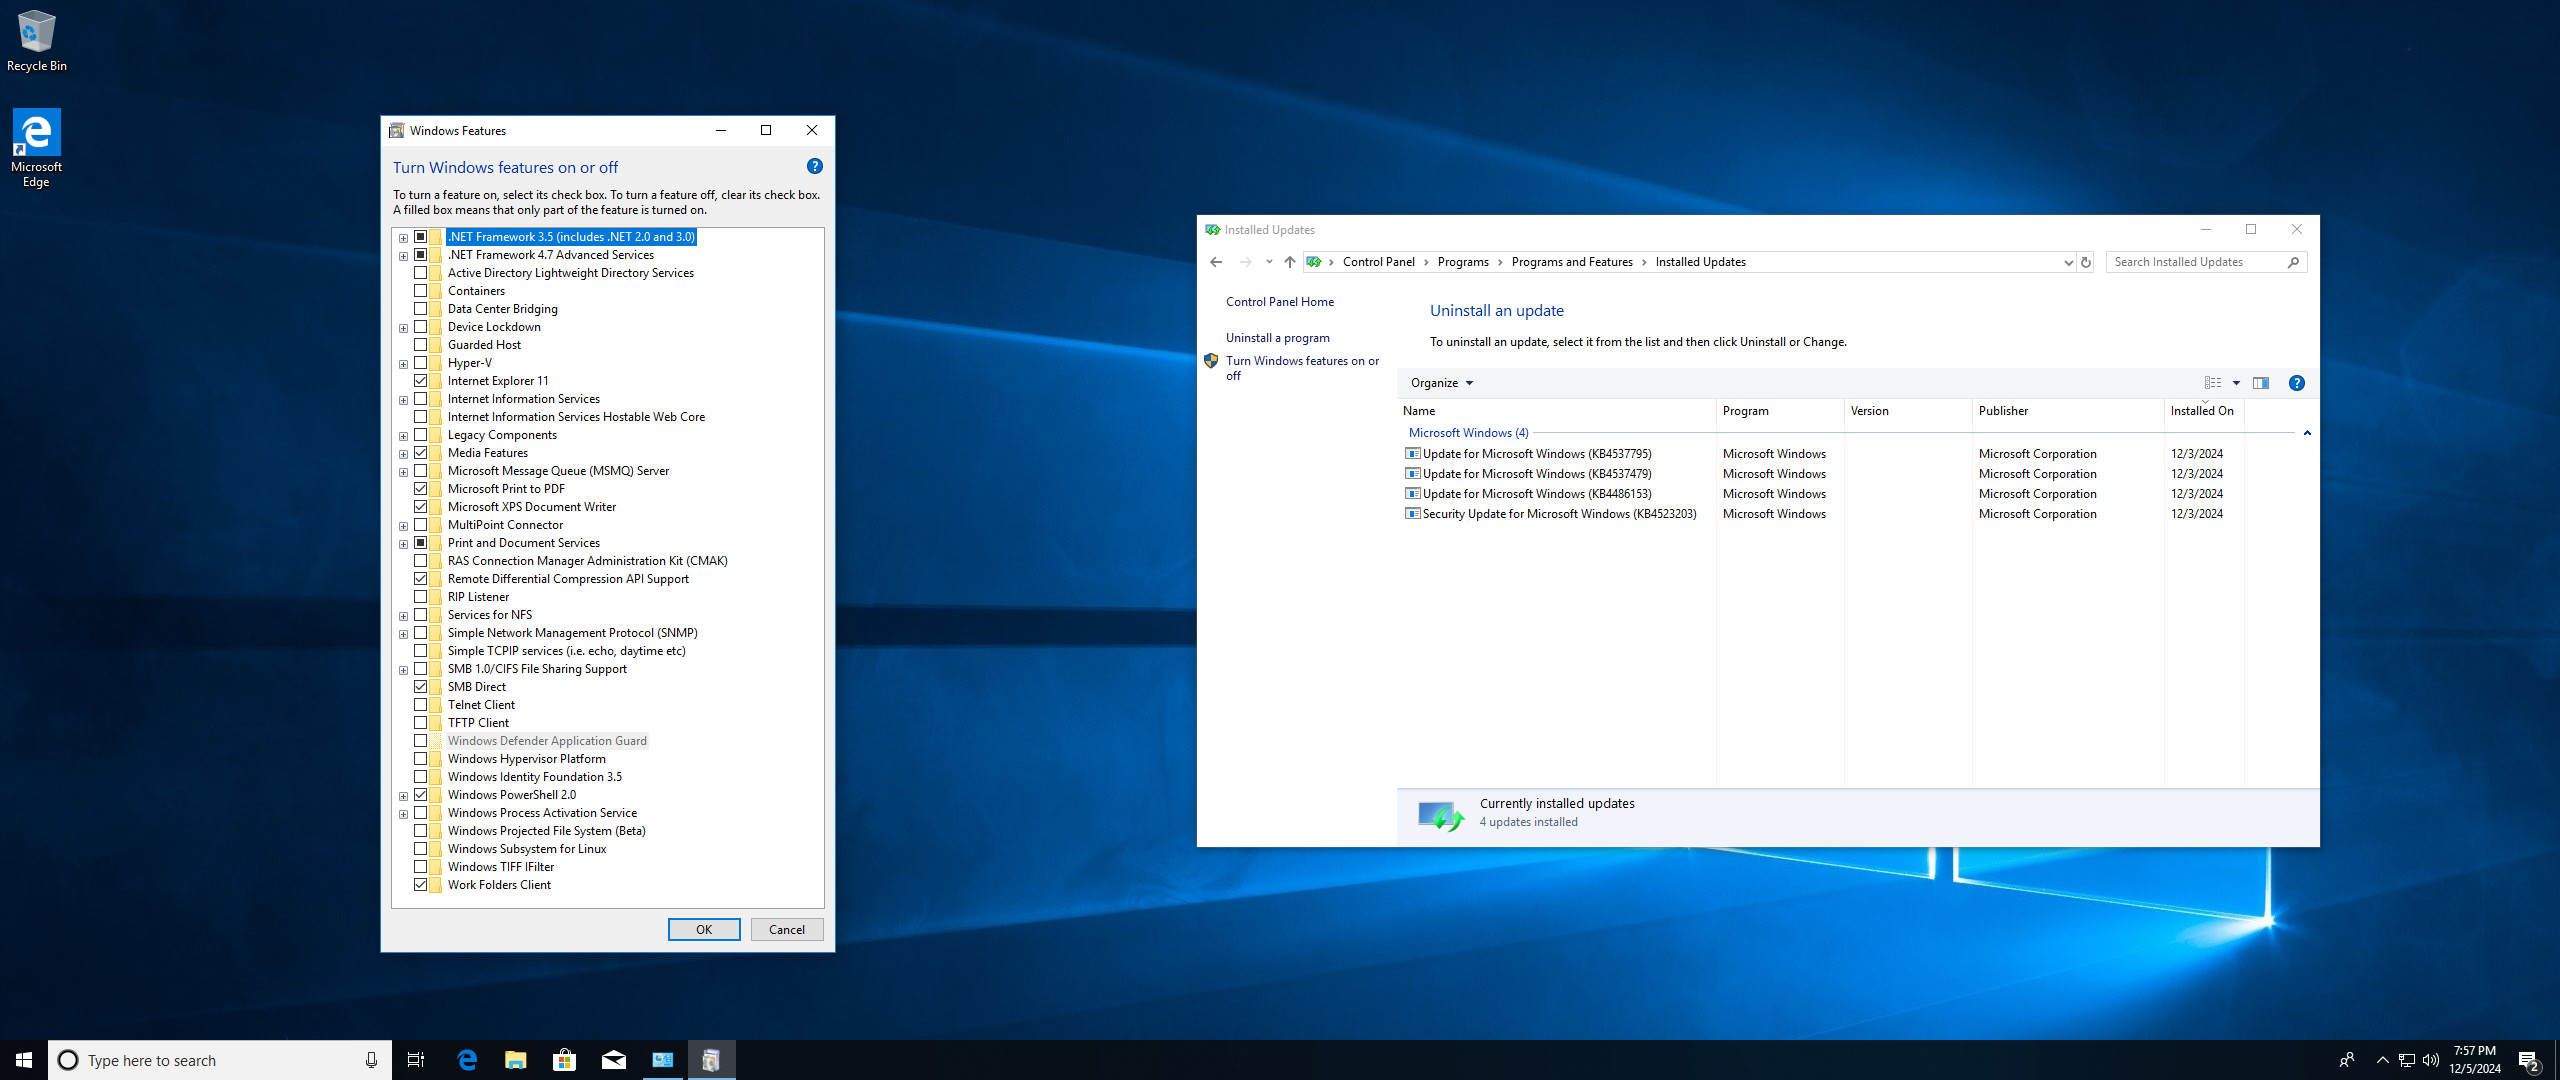Click the Uninstall a program link

[x=1278, y=338]
